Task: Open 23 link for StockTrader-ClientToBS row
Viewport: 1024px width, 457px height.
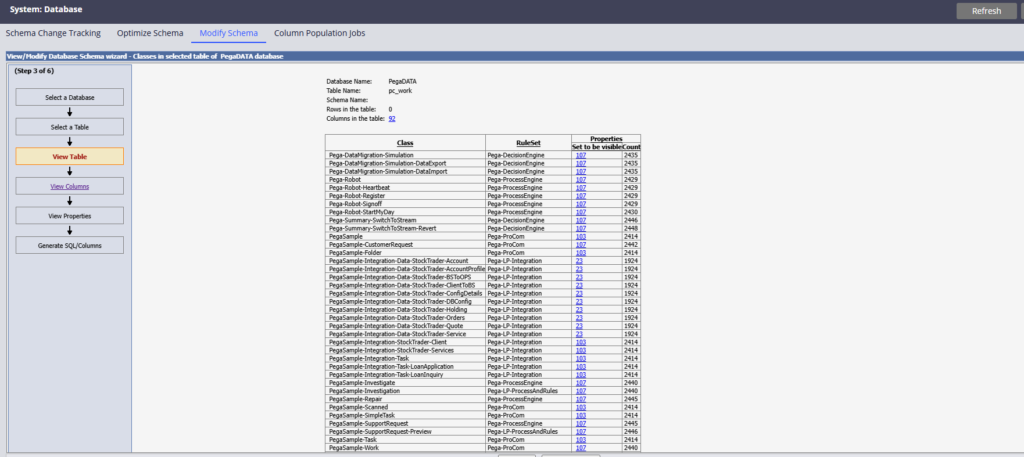Action: [x=579, y=285]
